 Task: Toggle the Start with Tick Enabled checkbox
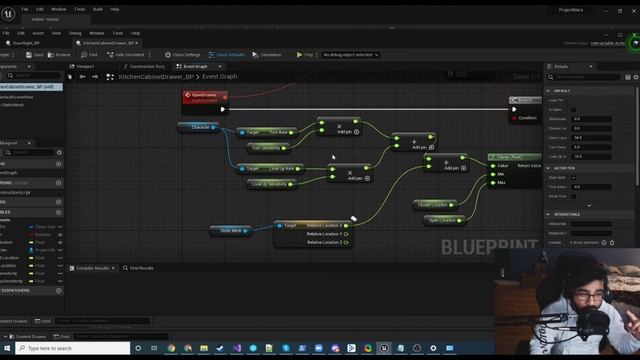[573, 178]
